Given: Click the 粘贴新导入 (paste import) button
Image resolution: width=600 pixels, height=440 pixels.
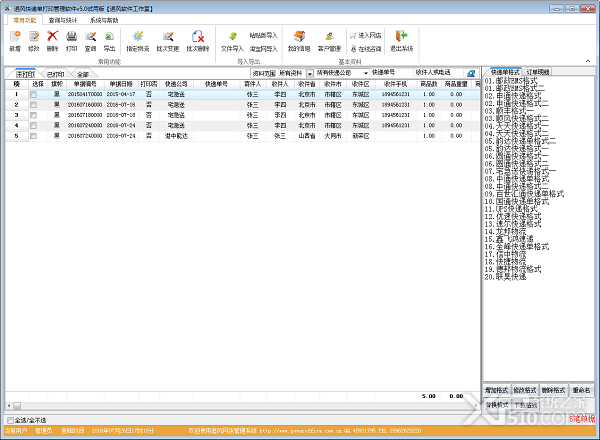Looking at the screenshot, I should pos(263,35).
